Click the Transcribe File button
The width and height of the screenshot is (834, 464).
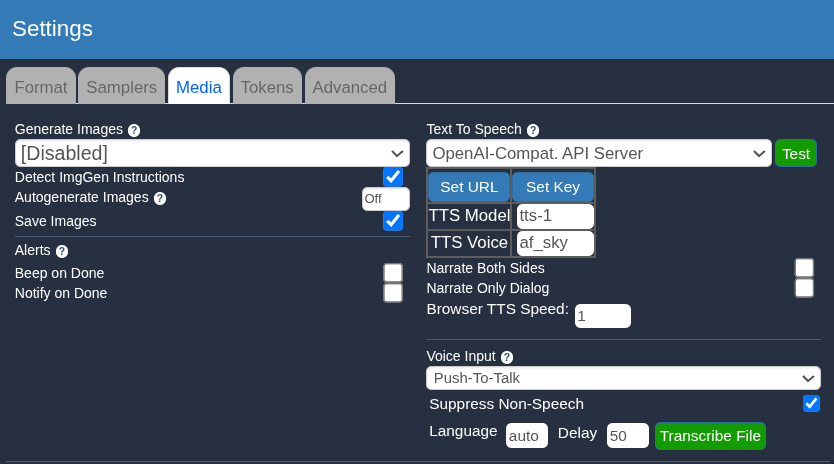[x=710, y=436]
